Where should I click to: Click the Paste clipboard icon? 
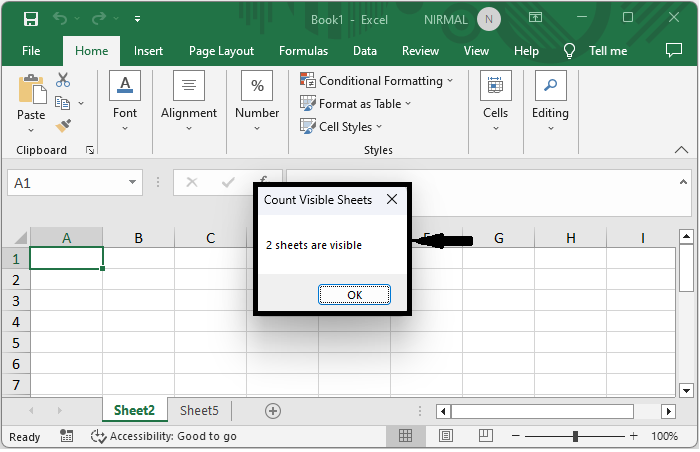[32, 89]
